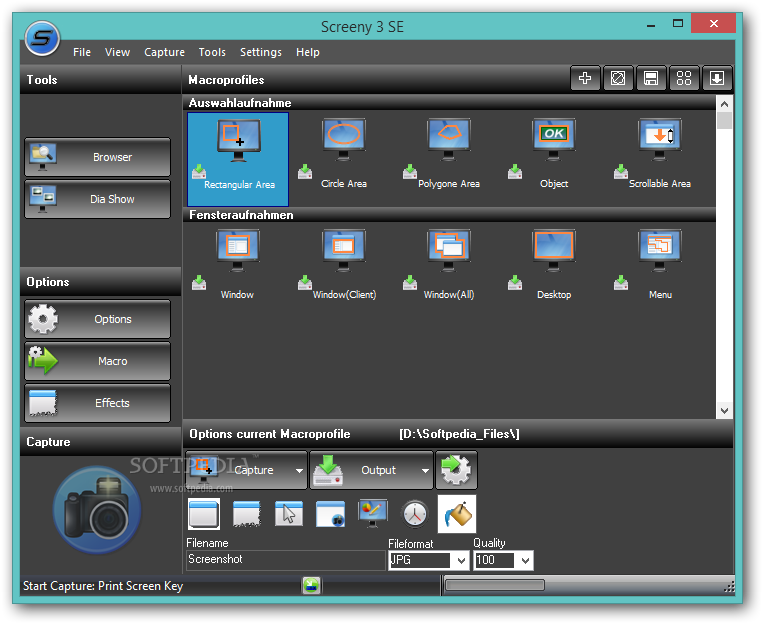
Task: Open the File menu
Action: 82,52
